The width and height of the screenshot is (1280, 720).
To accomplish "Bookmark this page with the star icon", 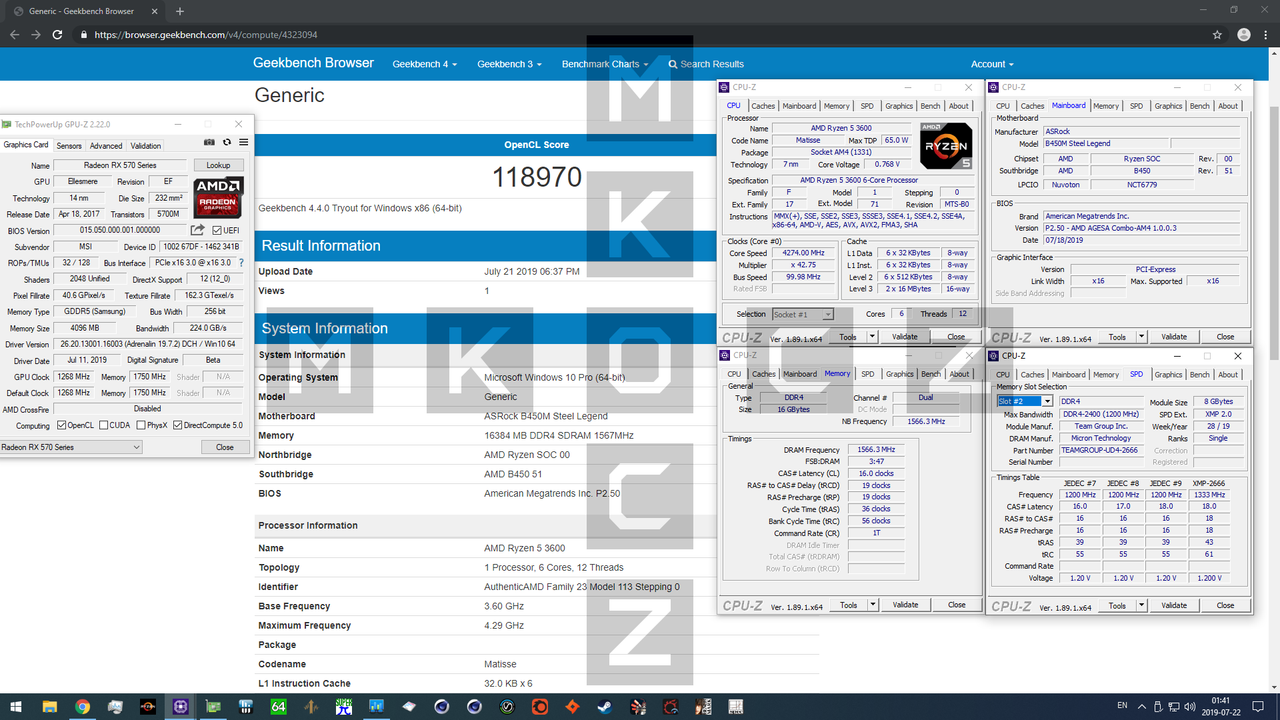I will coord(1217,34).
